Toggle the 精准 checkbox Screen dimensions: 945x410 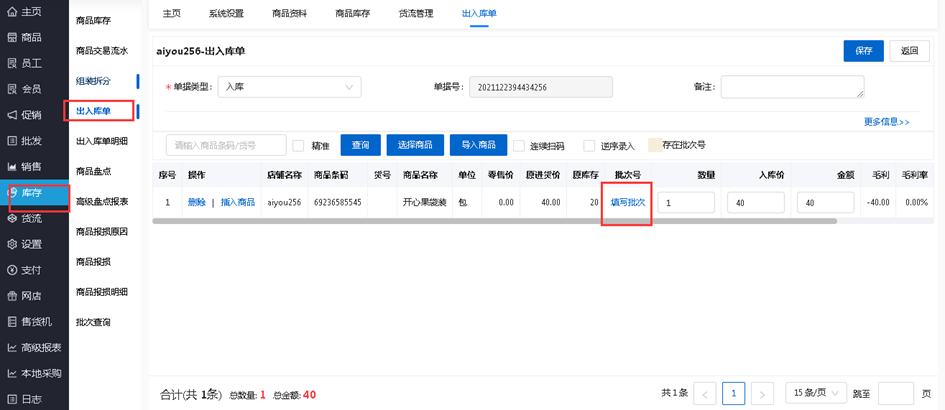(x=298, y=145)
